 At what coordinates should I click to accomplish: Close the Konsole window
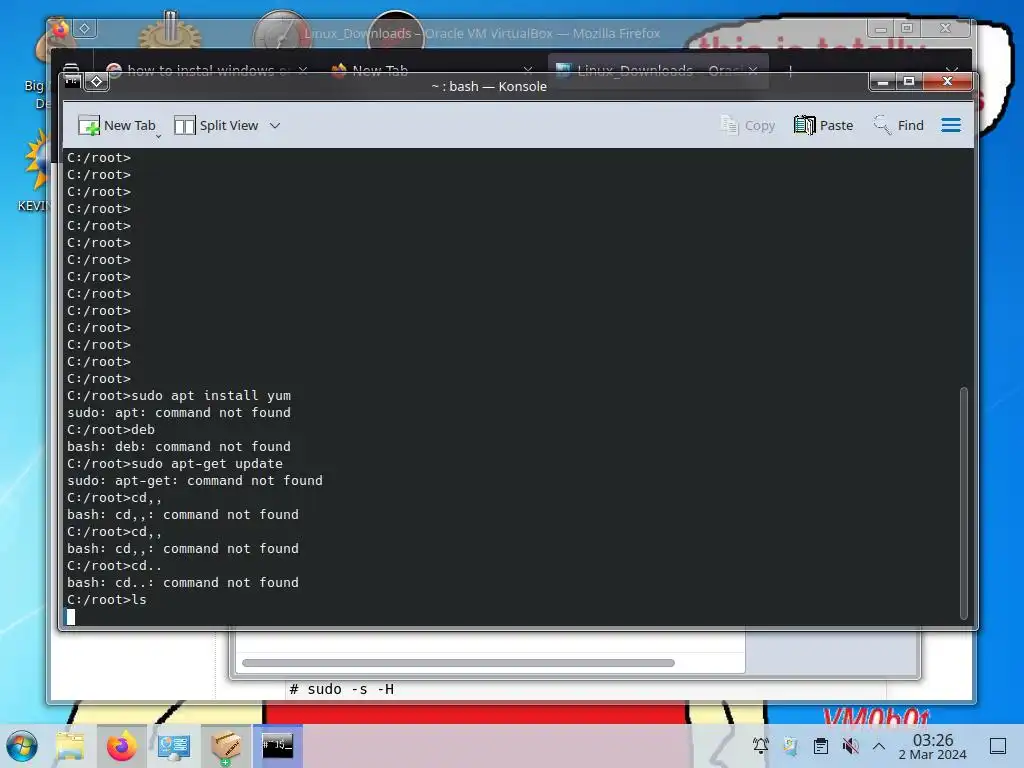[947, 82]
